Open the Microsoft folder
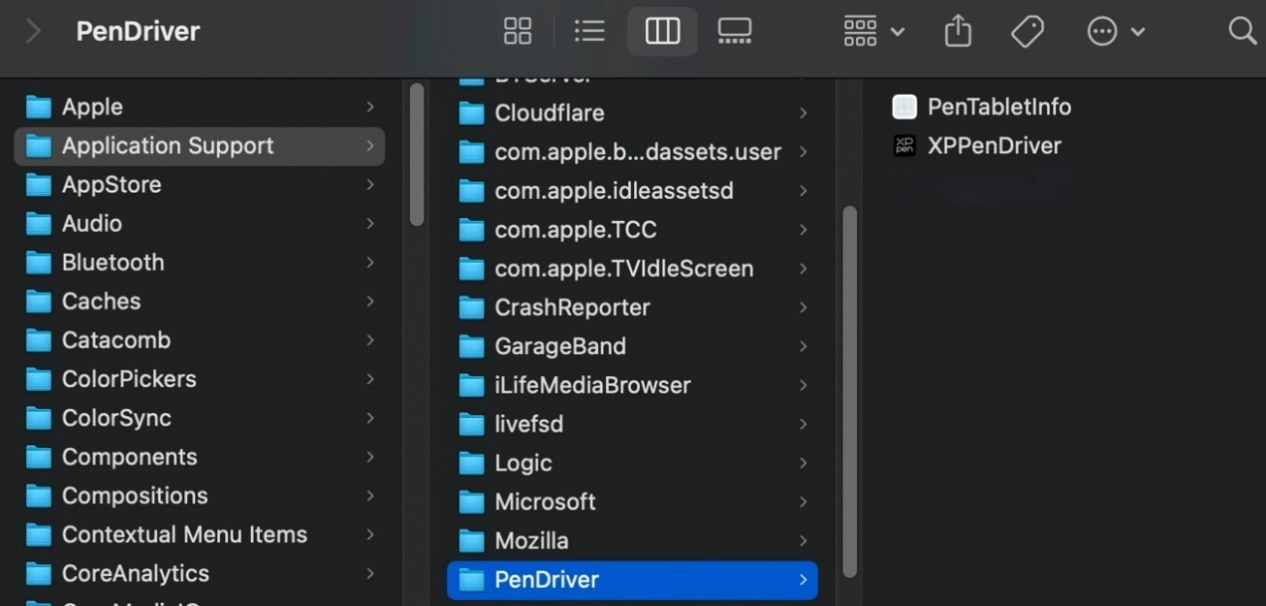1266x606 pixels. (544, 502)
